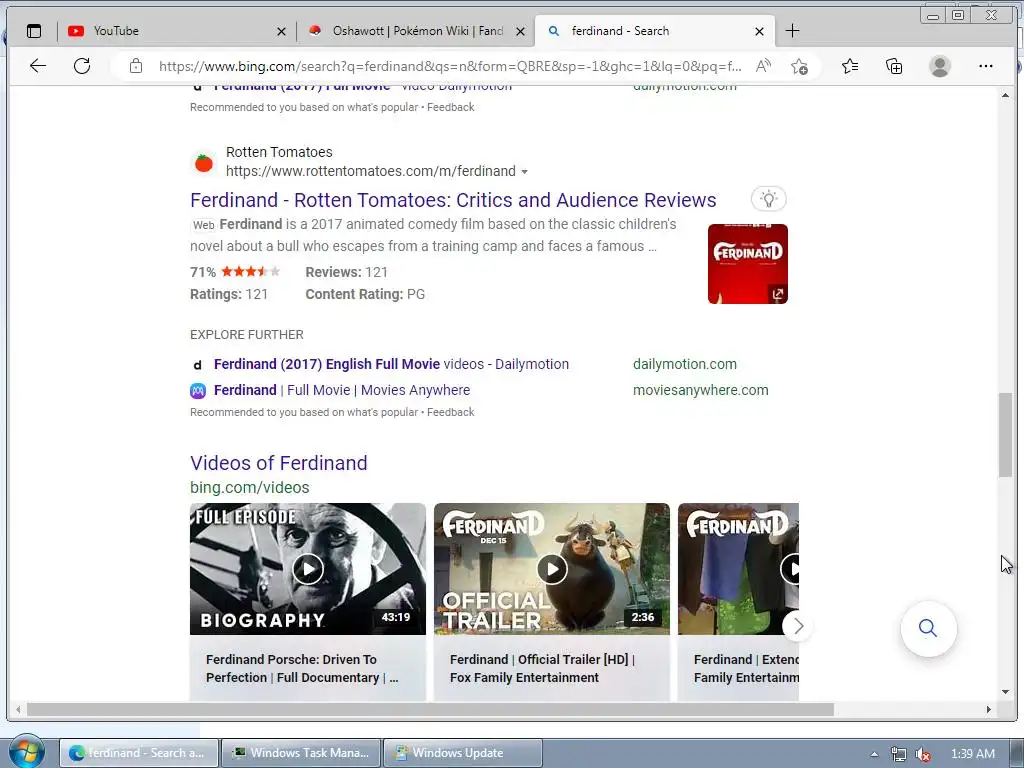This screenshot has width=1024, height=768.
Task: Click the 71% star rating
Action: point(235,272)
